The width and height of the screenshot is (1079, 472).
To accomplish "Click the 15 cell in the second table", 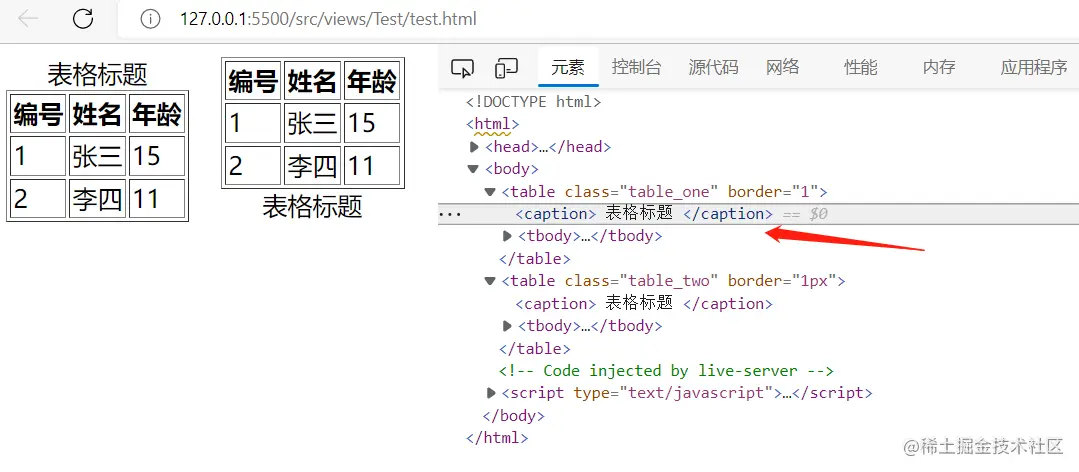I will [372, 123].
